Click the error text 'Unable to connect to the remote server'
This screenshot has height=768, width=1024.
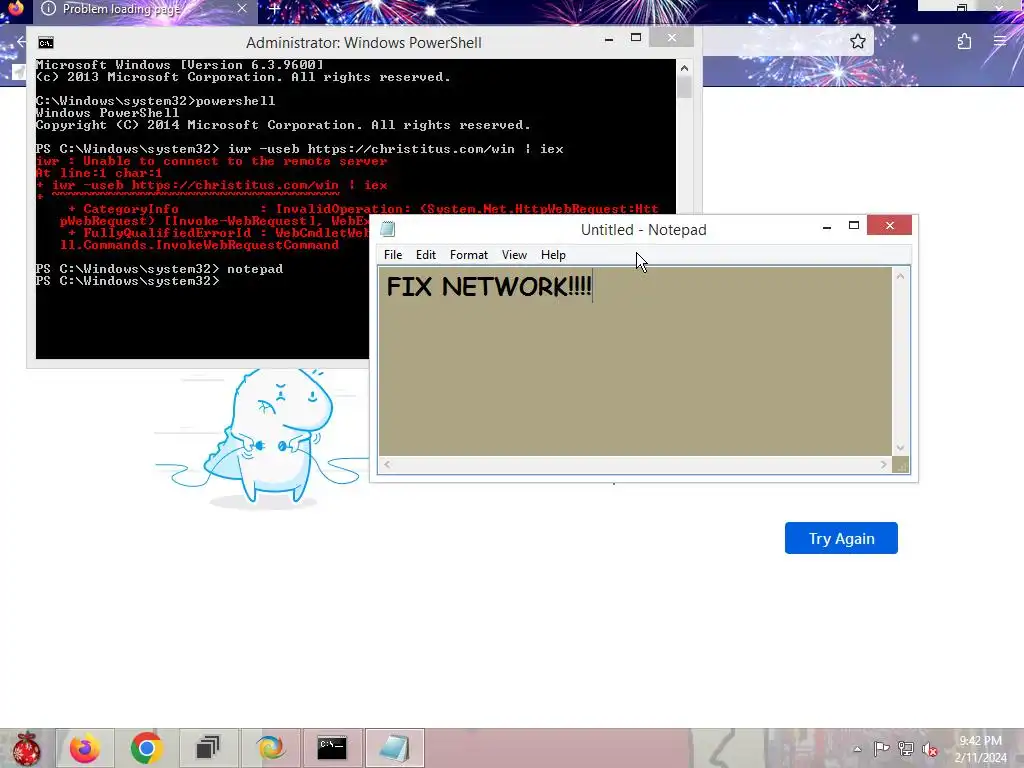coord(235,161)
